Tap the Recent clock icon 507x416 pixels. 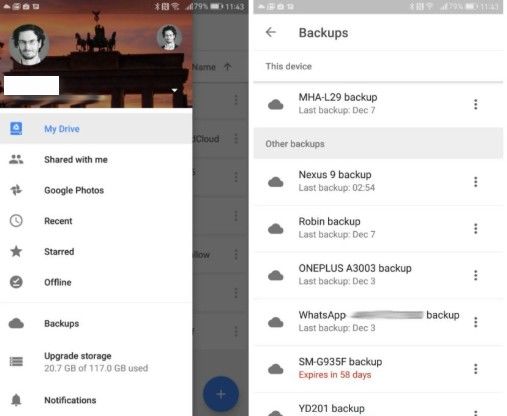16,221
